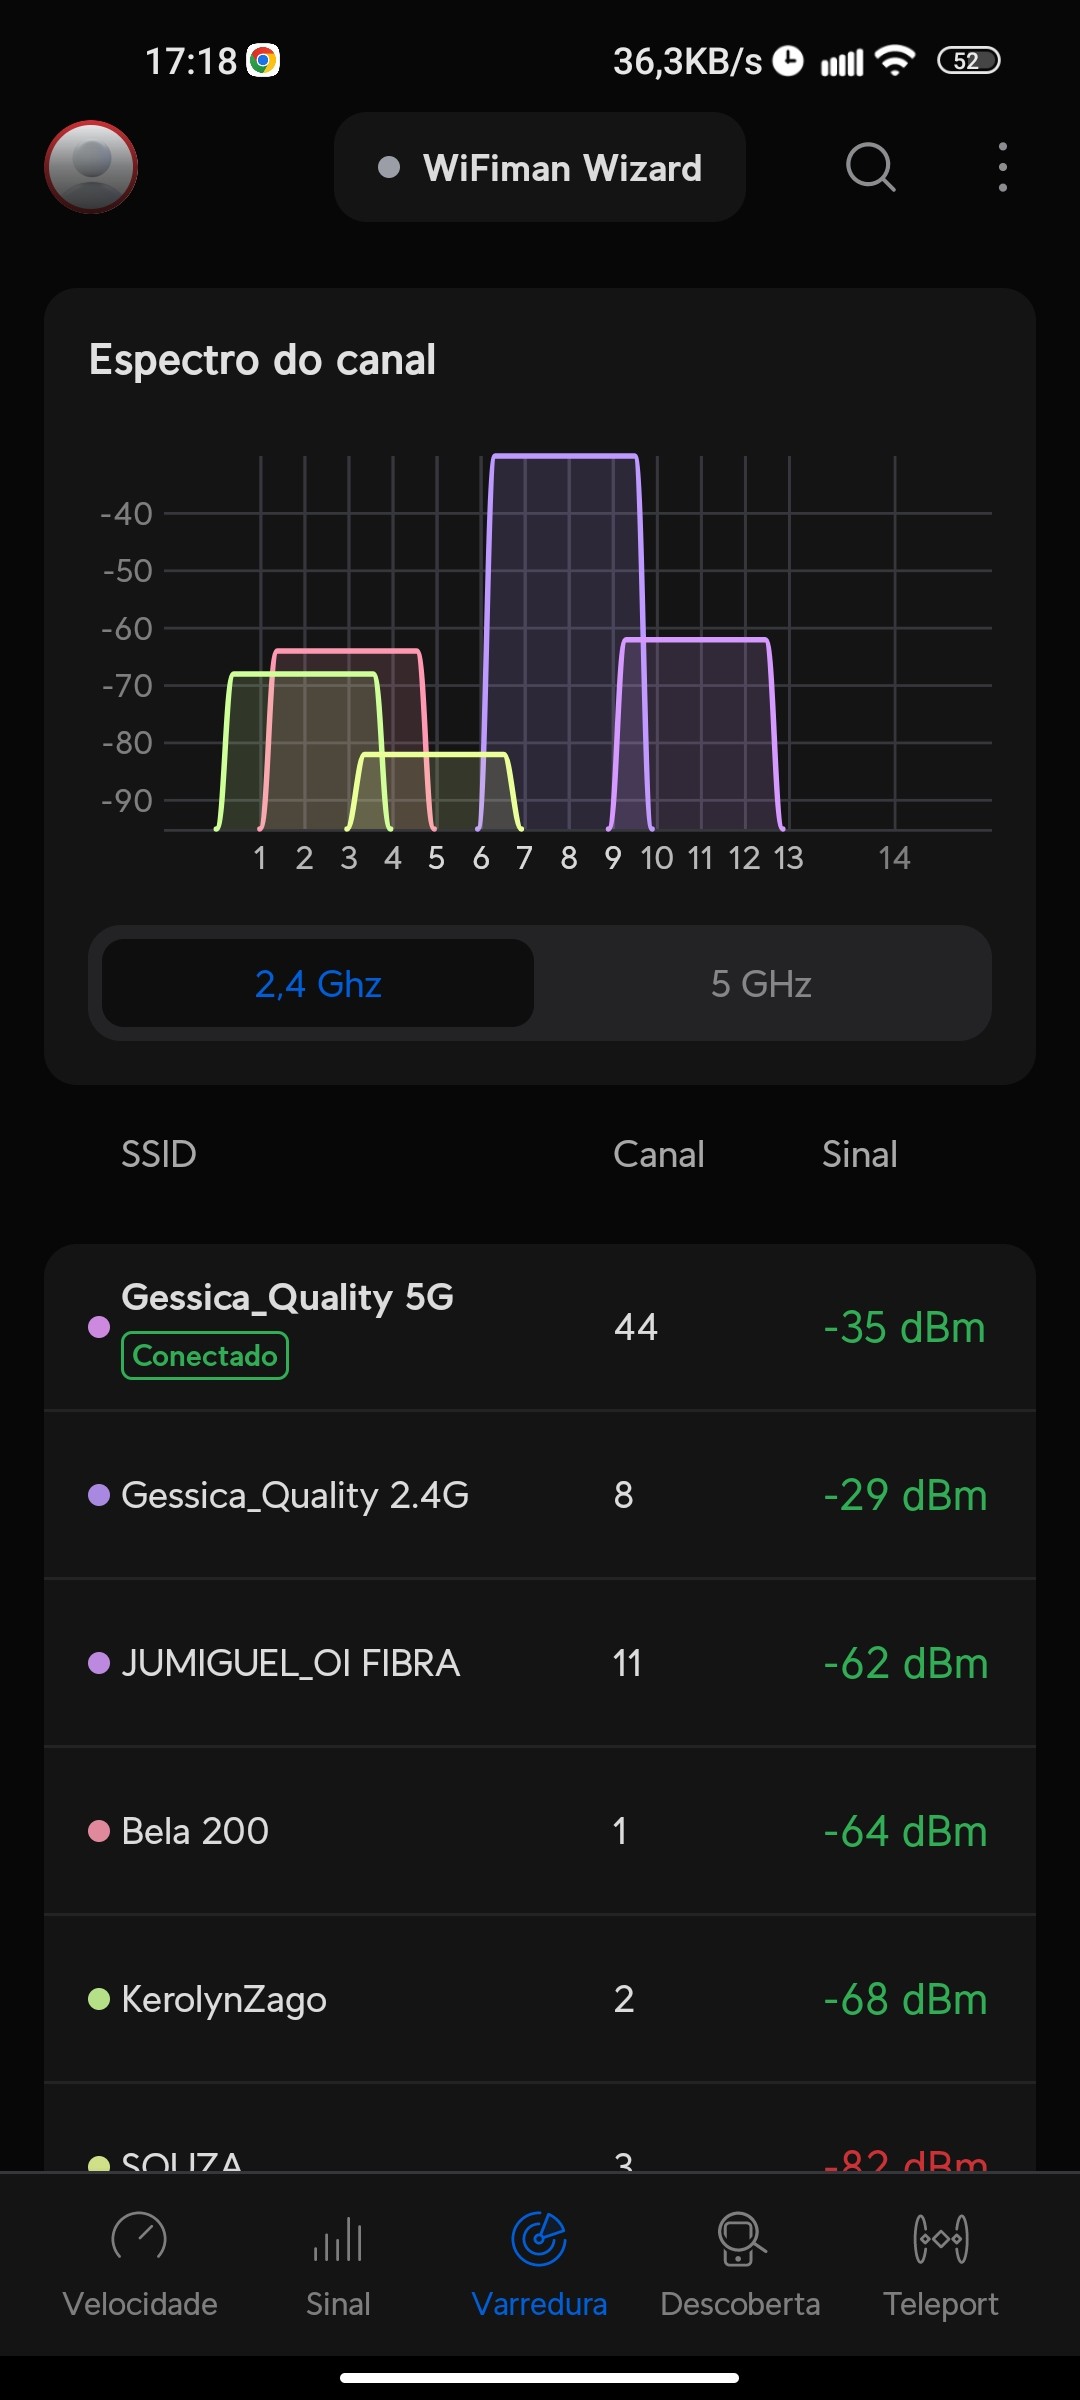Open the three-dot overflow menu
This screenshot has width=1080, height=2400.
[x=1002, y=167]
